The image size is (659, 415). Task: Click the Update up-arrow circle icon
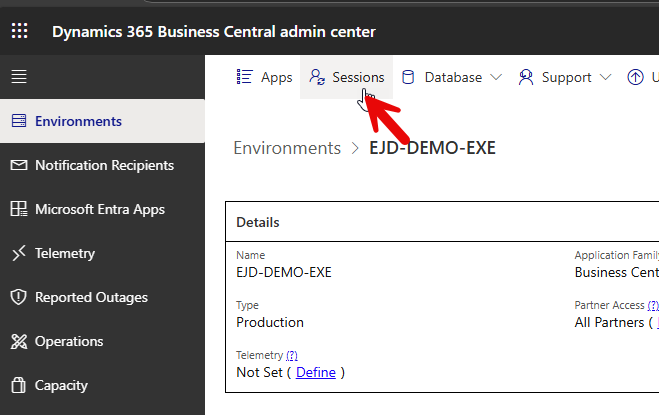635,77
